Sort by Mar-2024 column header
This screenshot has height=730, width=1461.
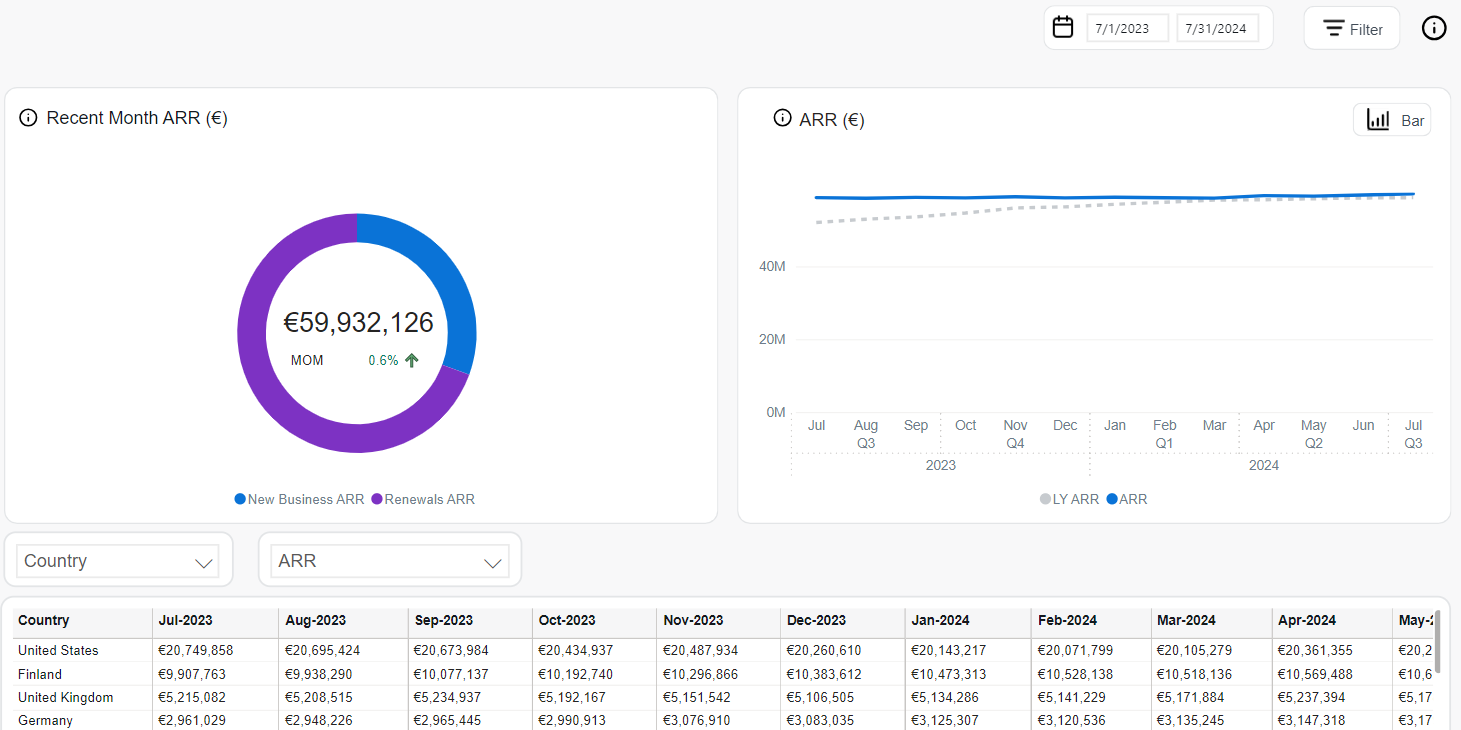1212,620
